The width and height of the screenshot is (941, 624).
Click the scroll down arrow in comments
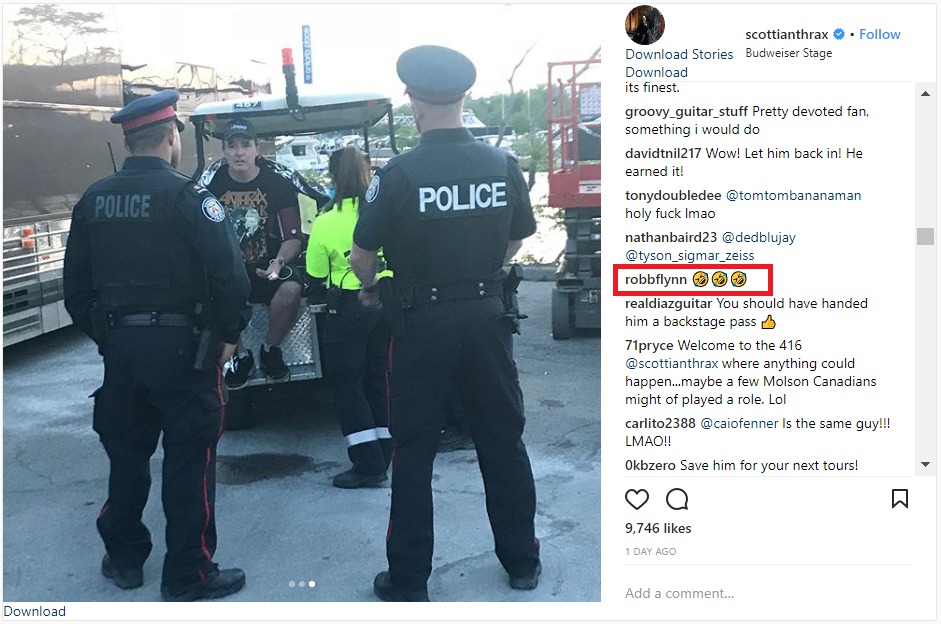coord(925,464)
